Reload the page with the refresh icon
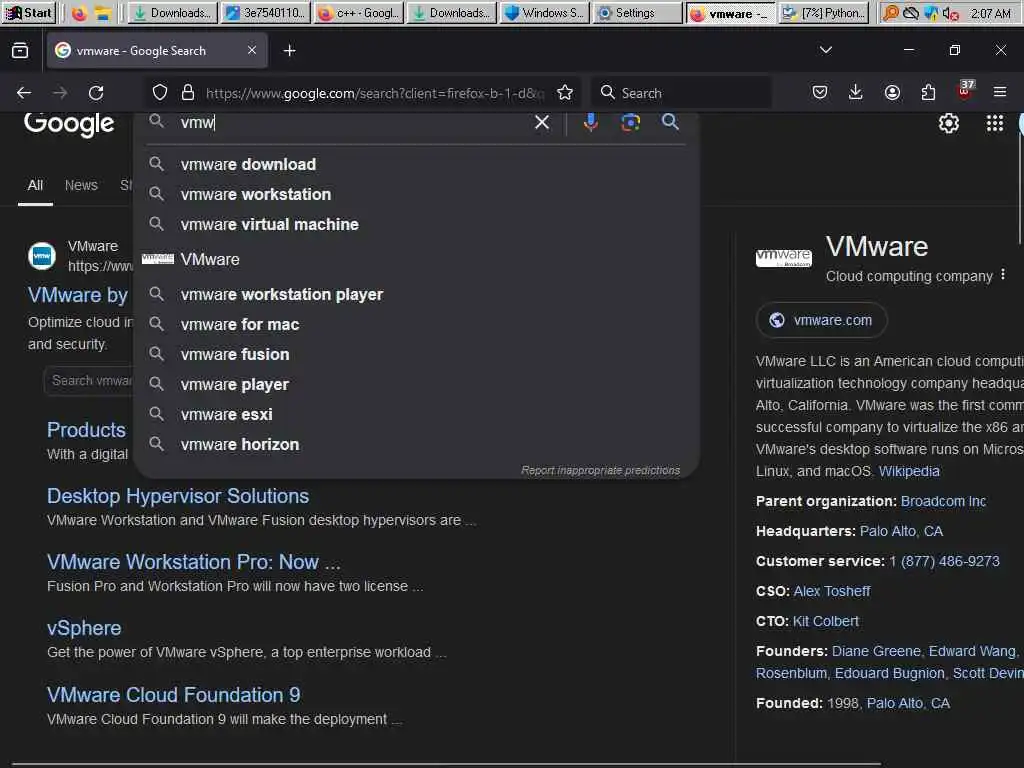This screenshot has height=768, width=1024. click(x=96, y=93)
